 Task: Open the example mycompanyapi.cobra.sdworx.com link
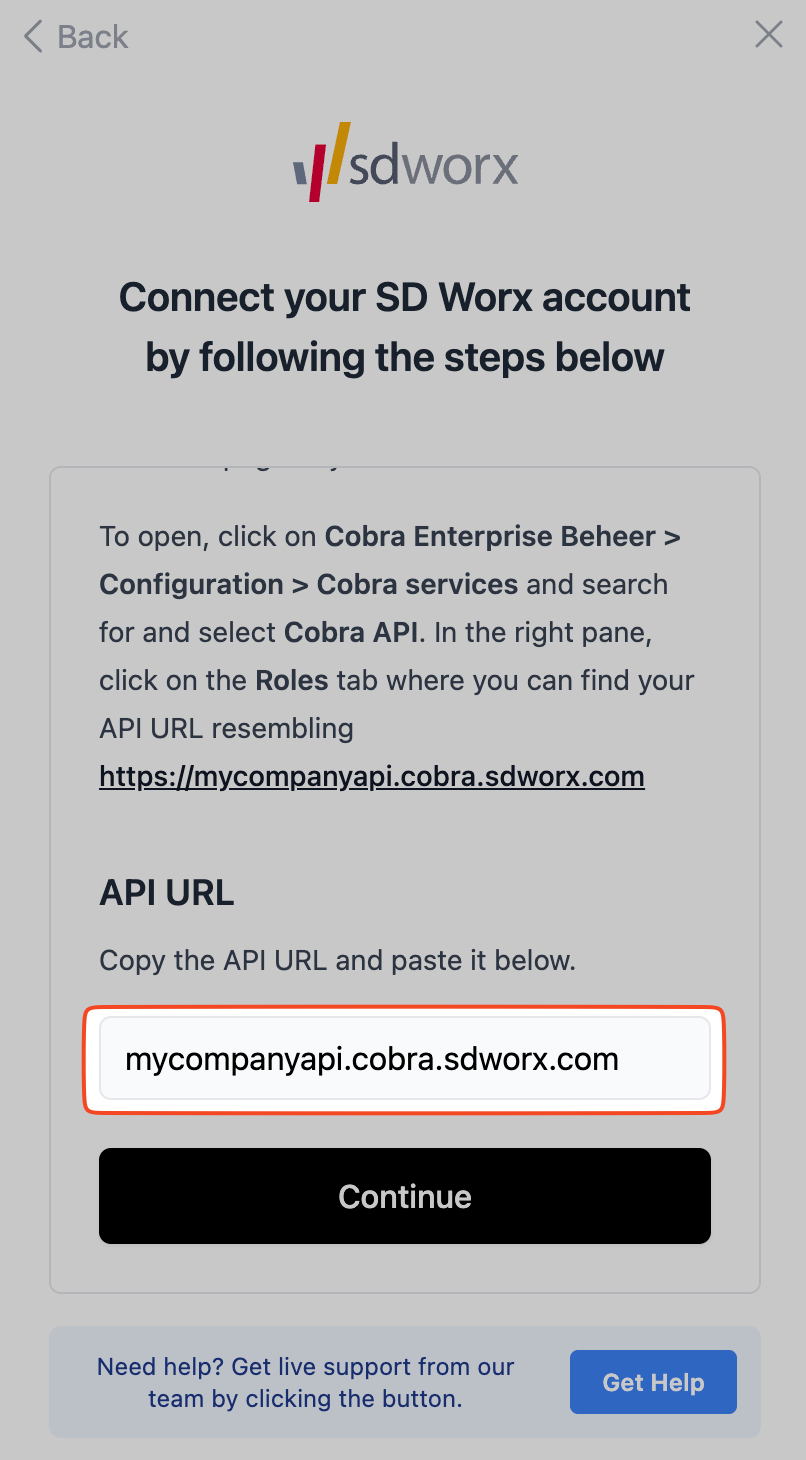371,776
